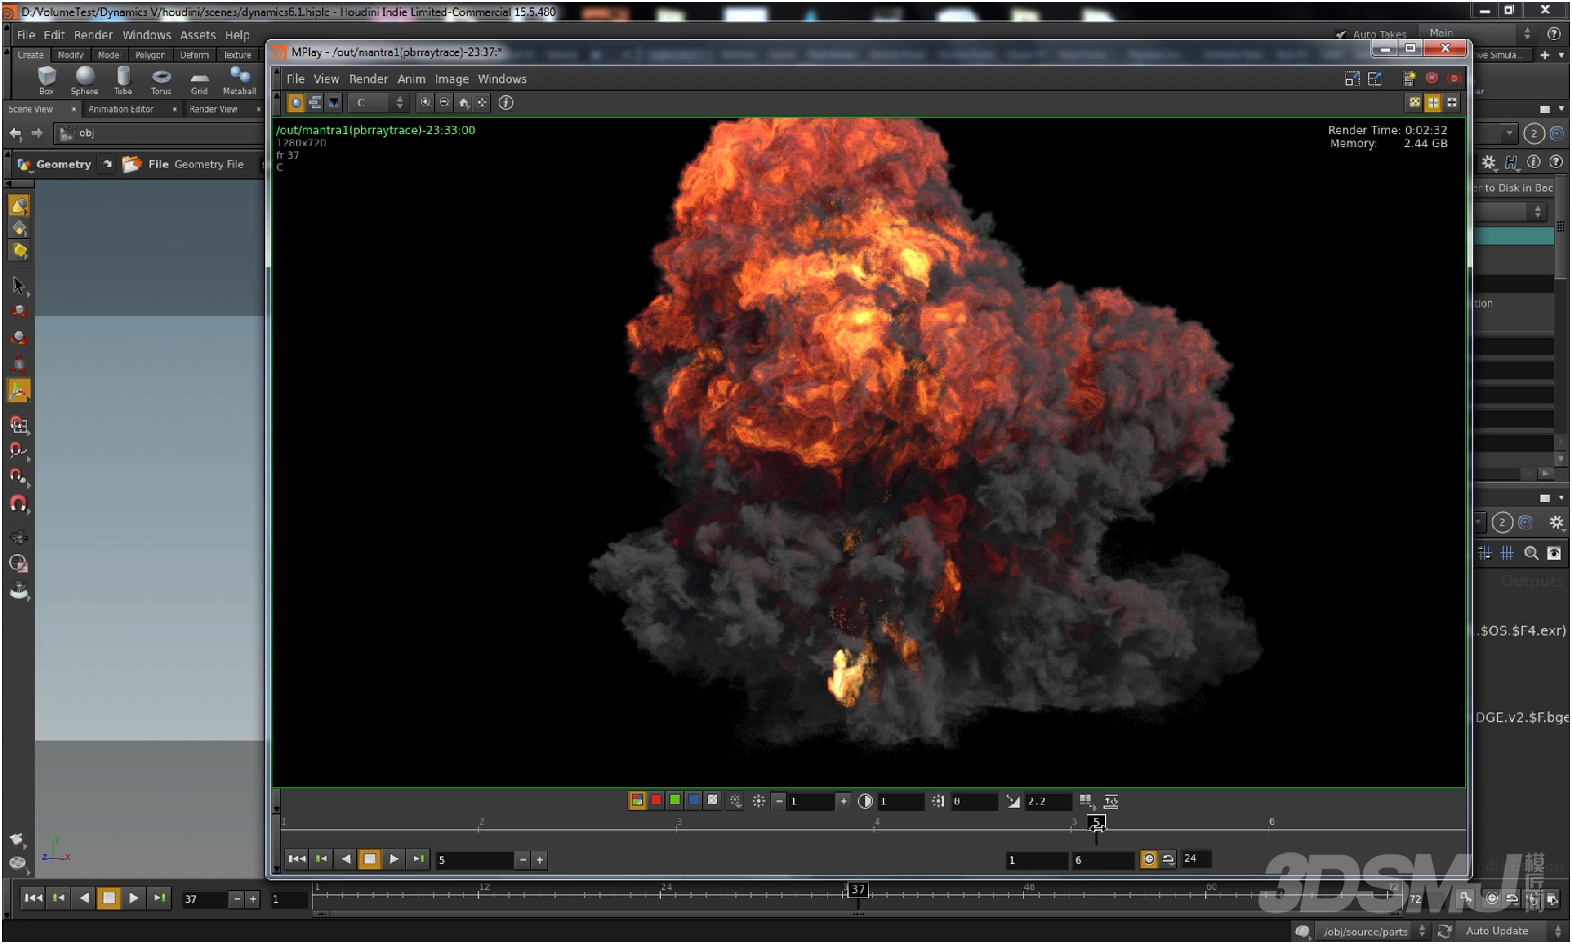Click the pane info (i) icon
Screen dimensions: 1572x944
(x=1534, y=162)
